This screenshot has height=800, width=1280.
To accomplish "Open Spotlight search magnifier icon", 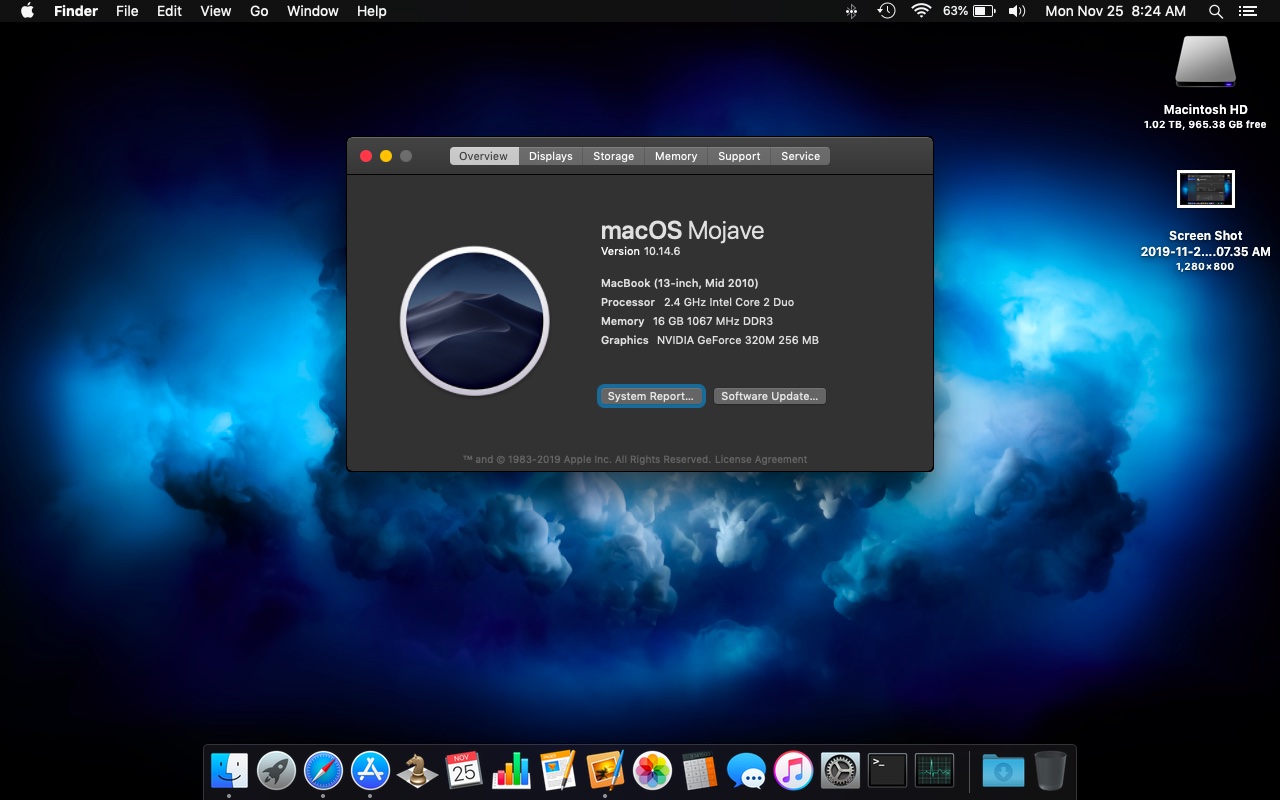I will tap(1216, 11).
